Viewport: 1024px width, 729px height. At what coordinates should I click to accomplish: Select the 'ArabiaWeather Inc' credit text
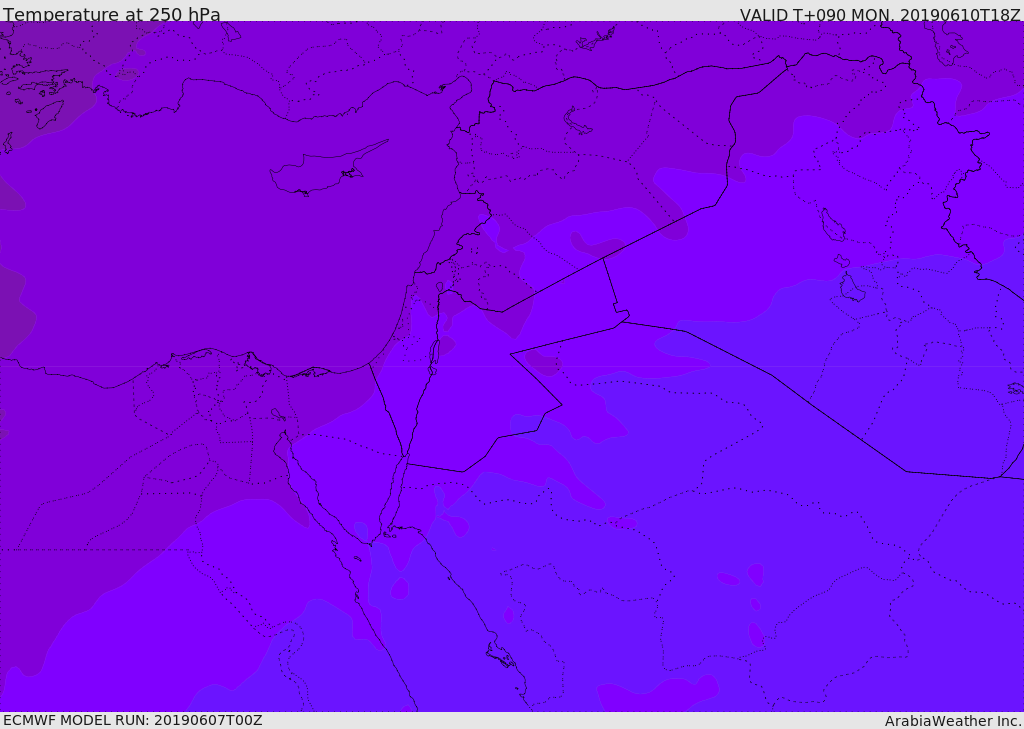[953, 721]
